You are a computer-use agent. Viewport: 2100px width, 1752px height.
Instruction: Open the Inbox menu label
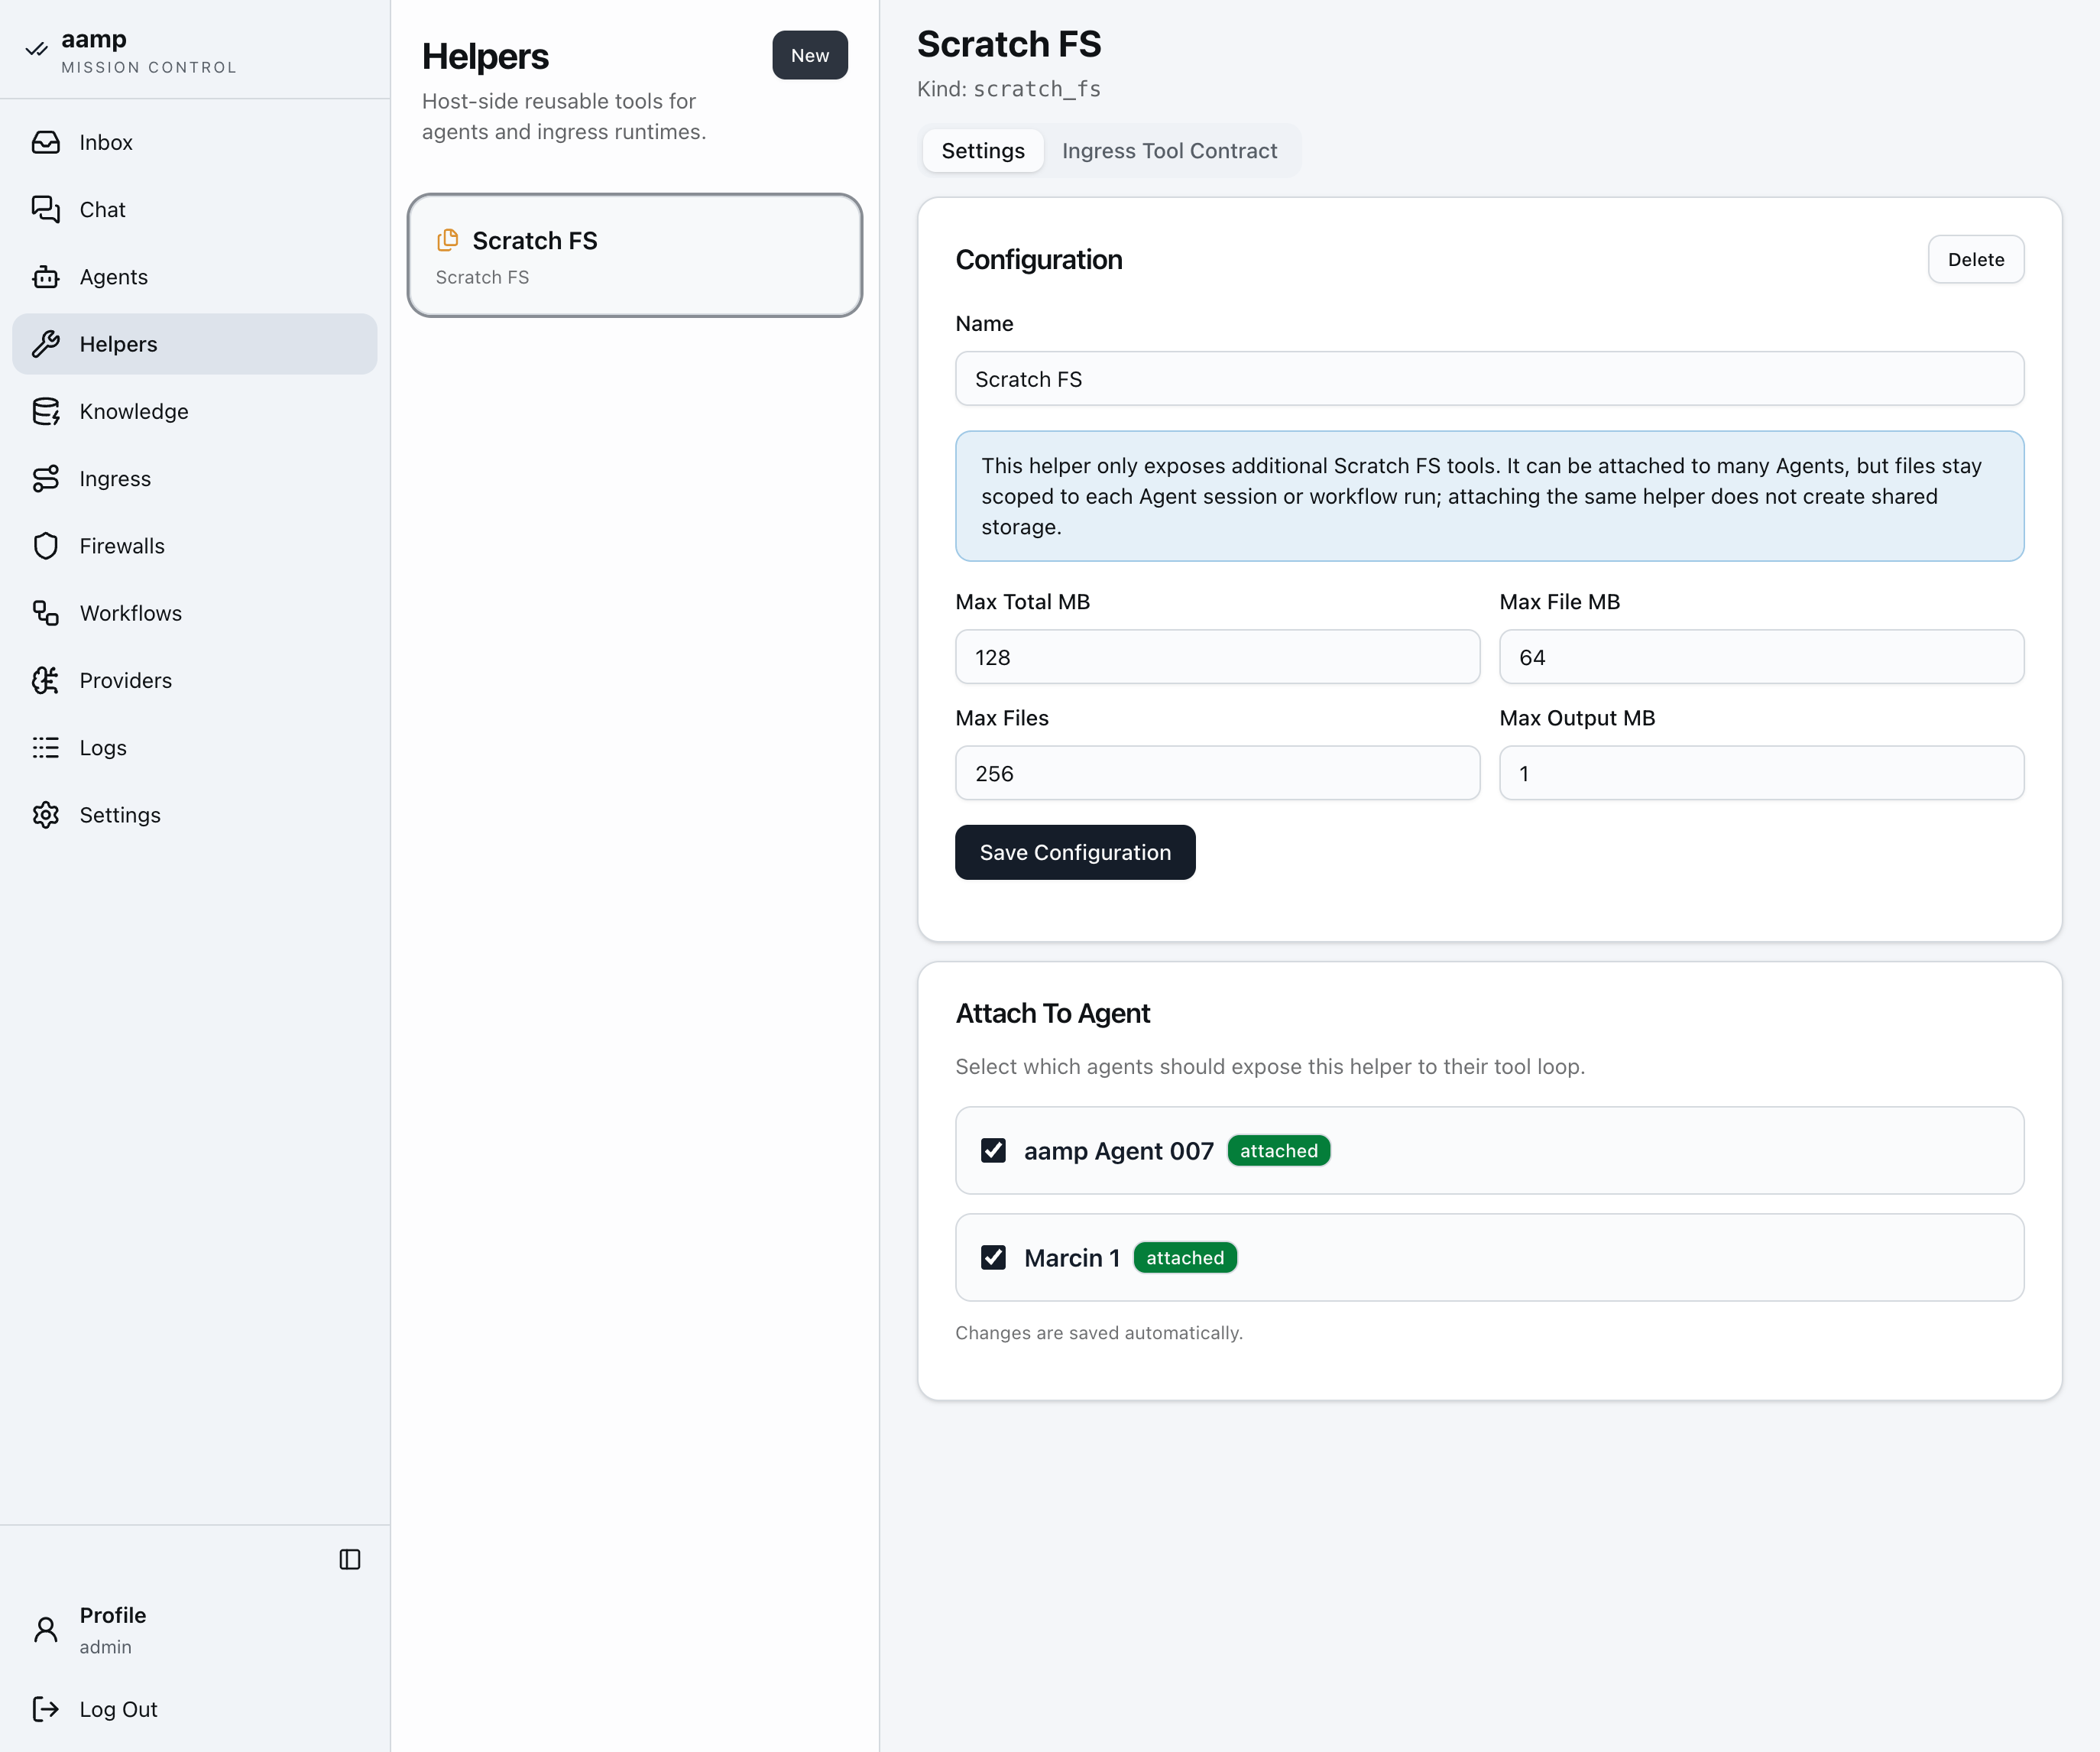(106, 142)
